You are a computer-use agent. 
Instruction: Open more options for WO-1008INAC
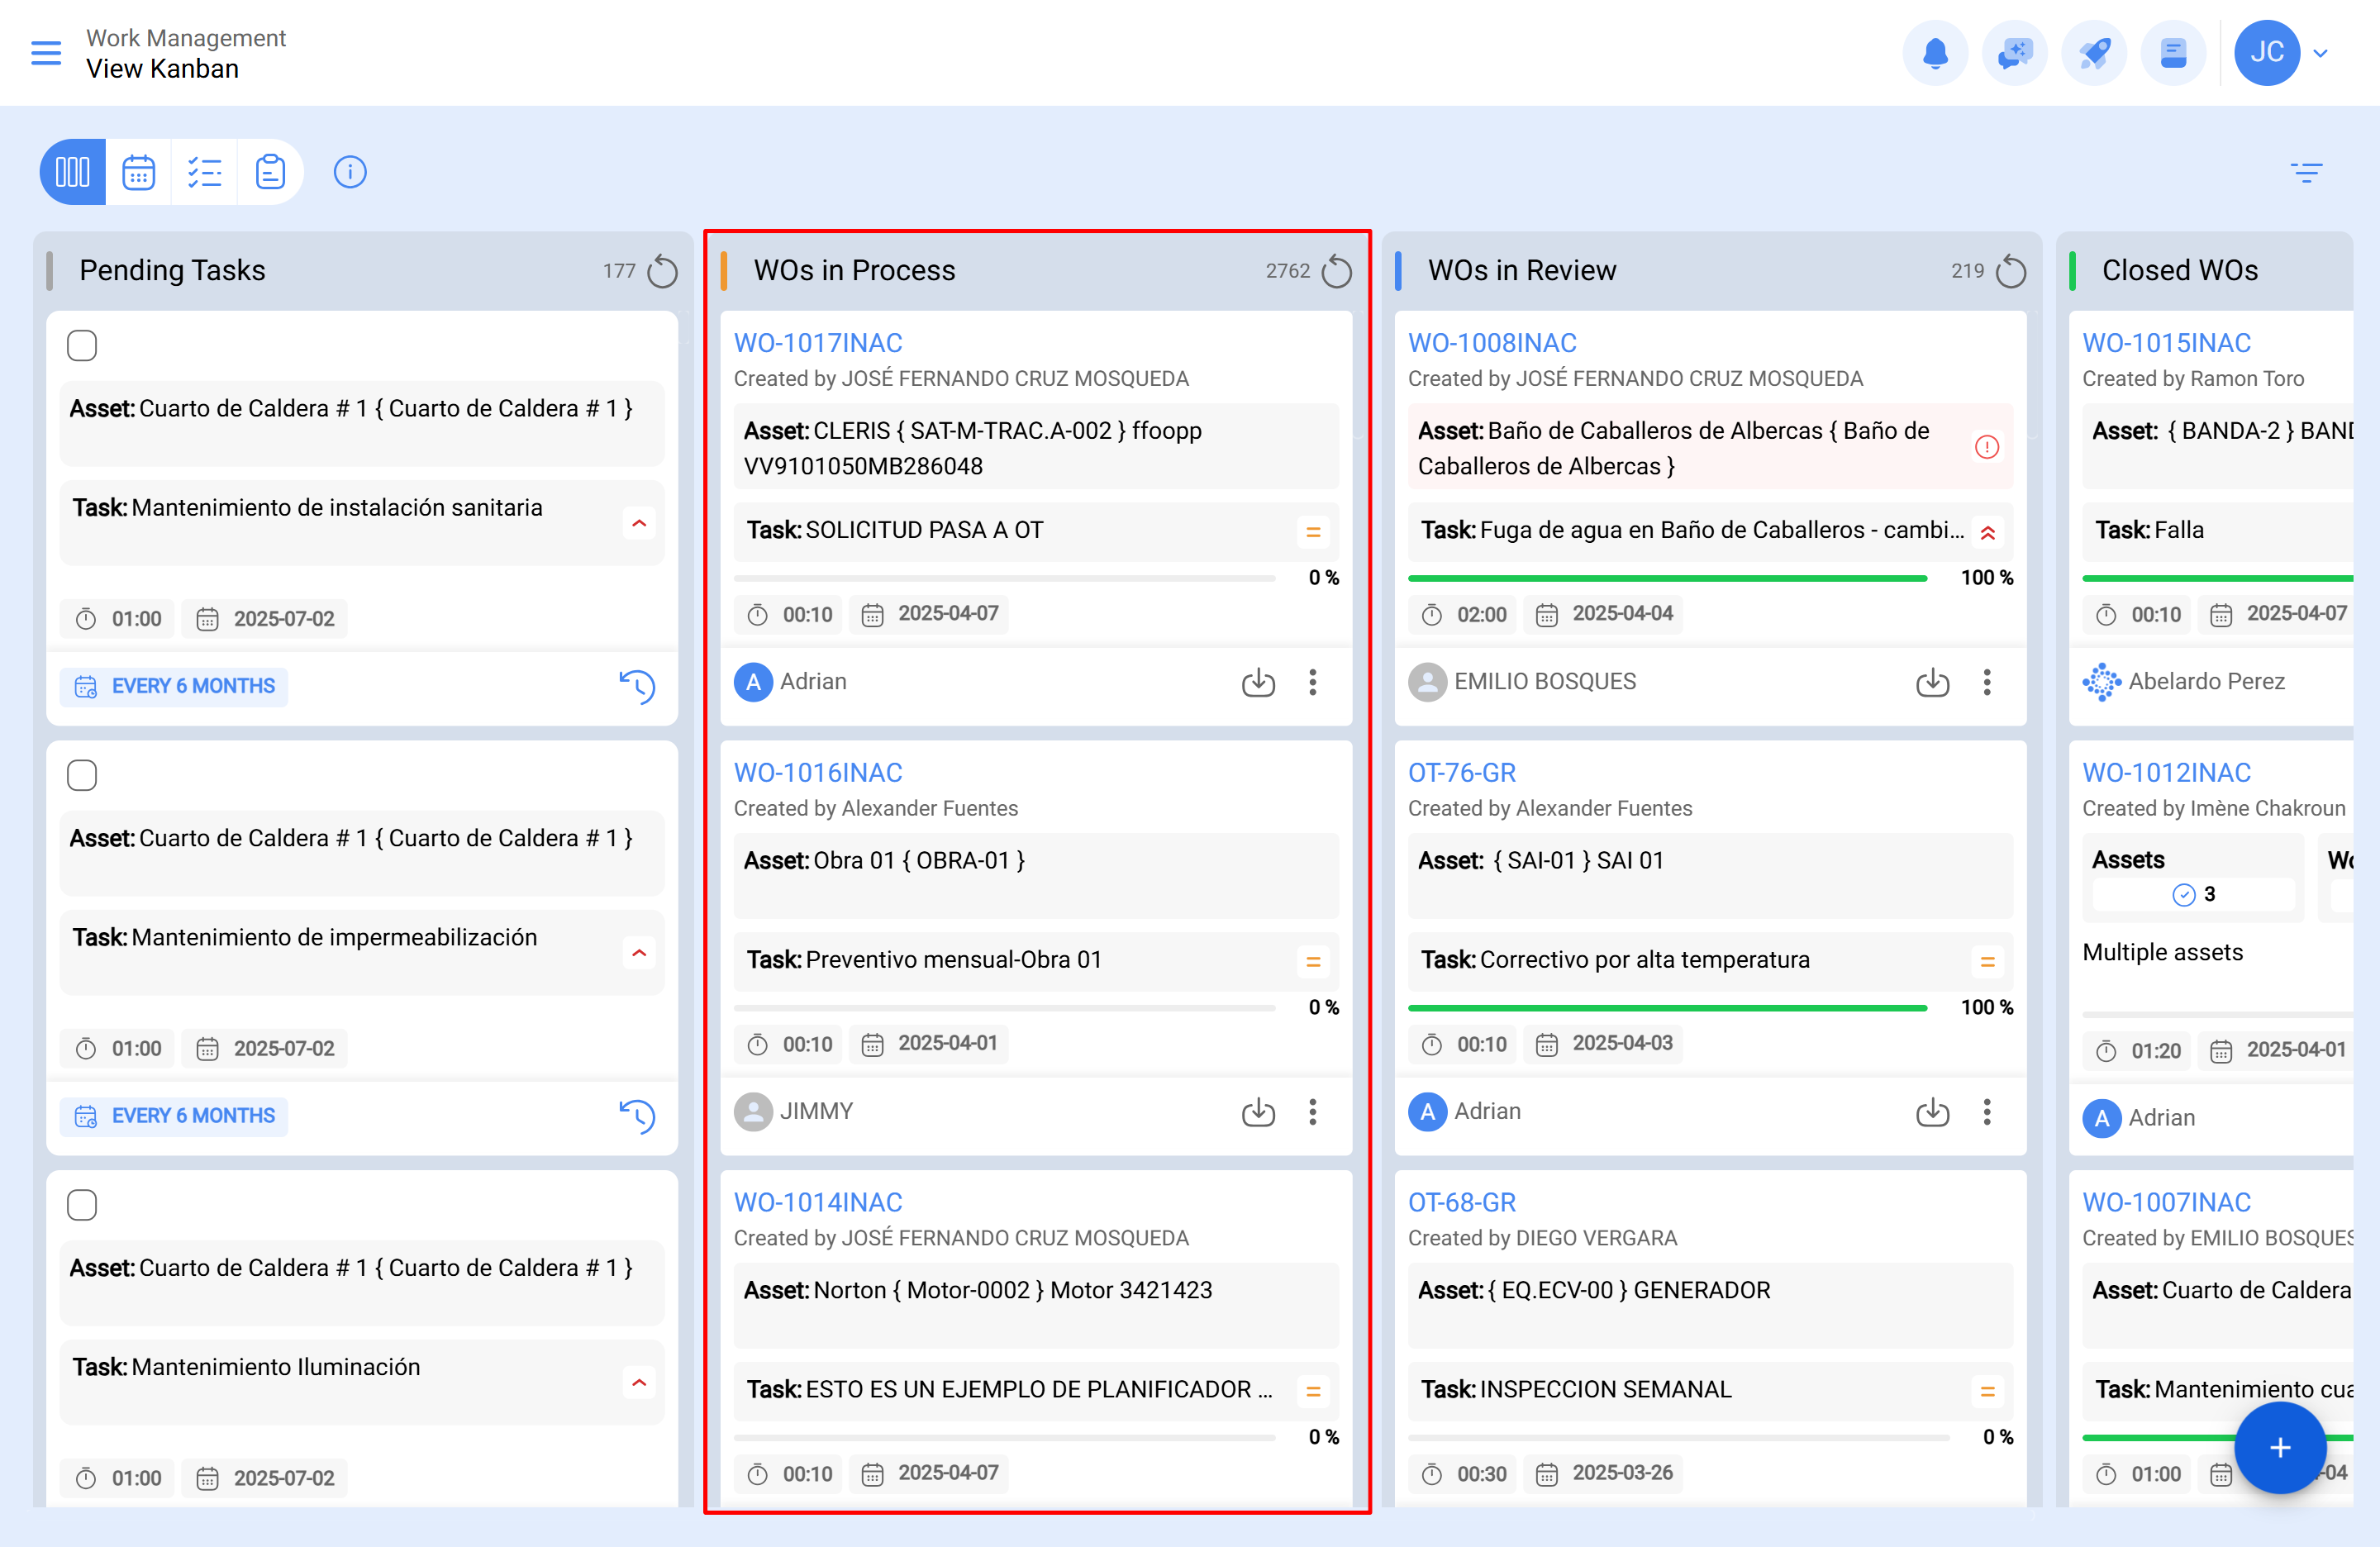pyautogui.click(x=1987, y=683)
